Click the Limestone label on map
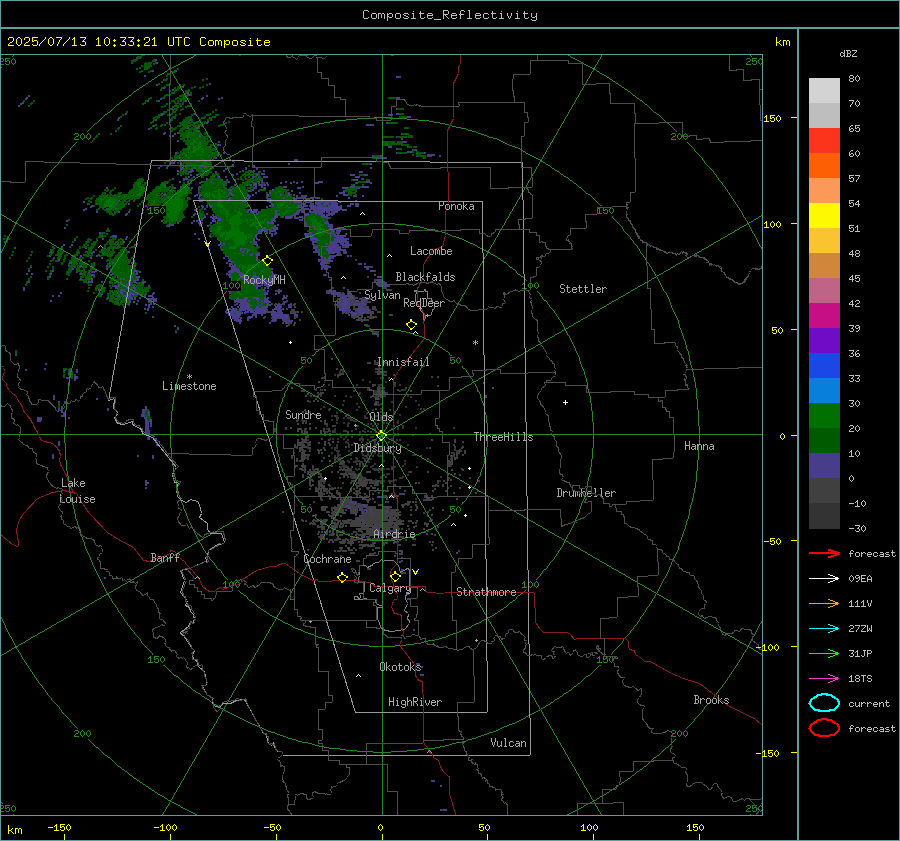 pos(189,386)
